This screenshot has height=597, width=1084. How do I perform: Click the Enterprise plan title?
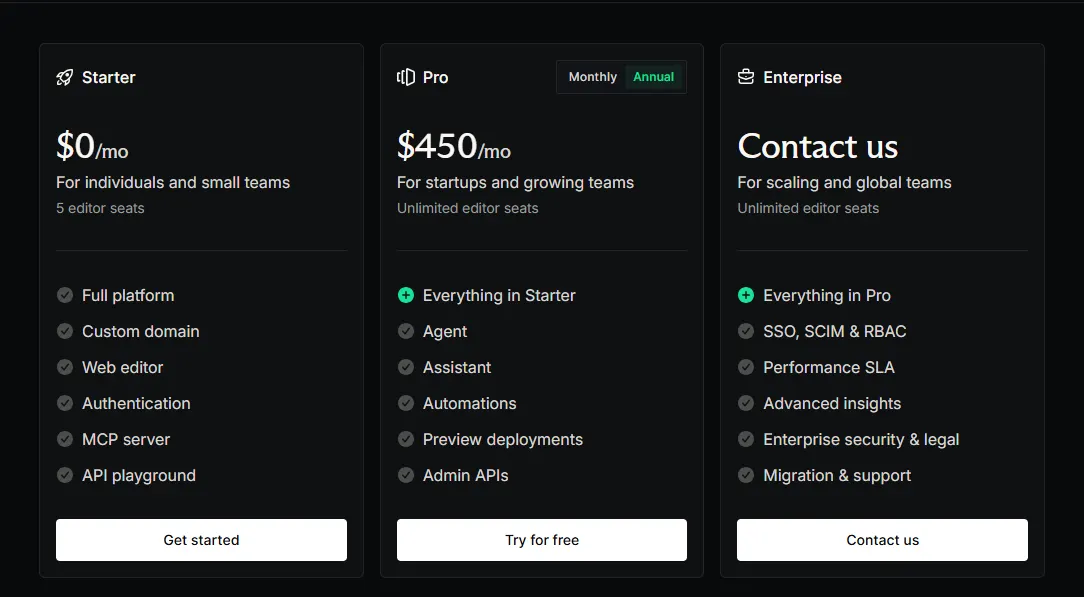(x=802, y=77)
